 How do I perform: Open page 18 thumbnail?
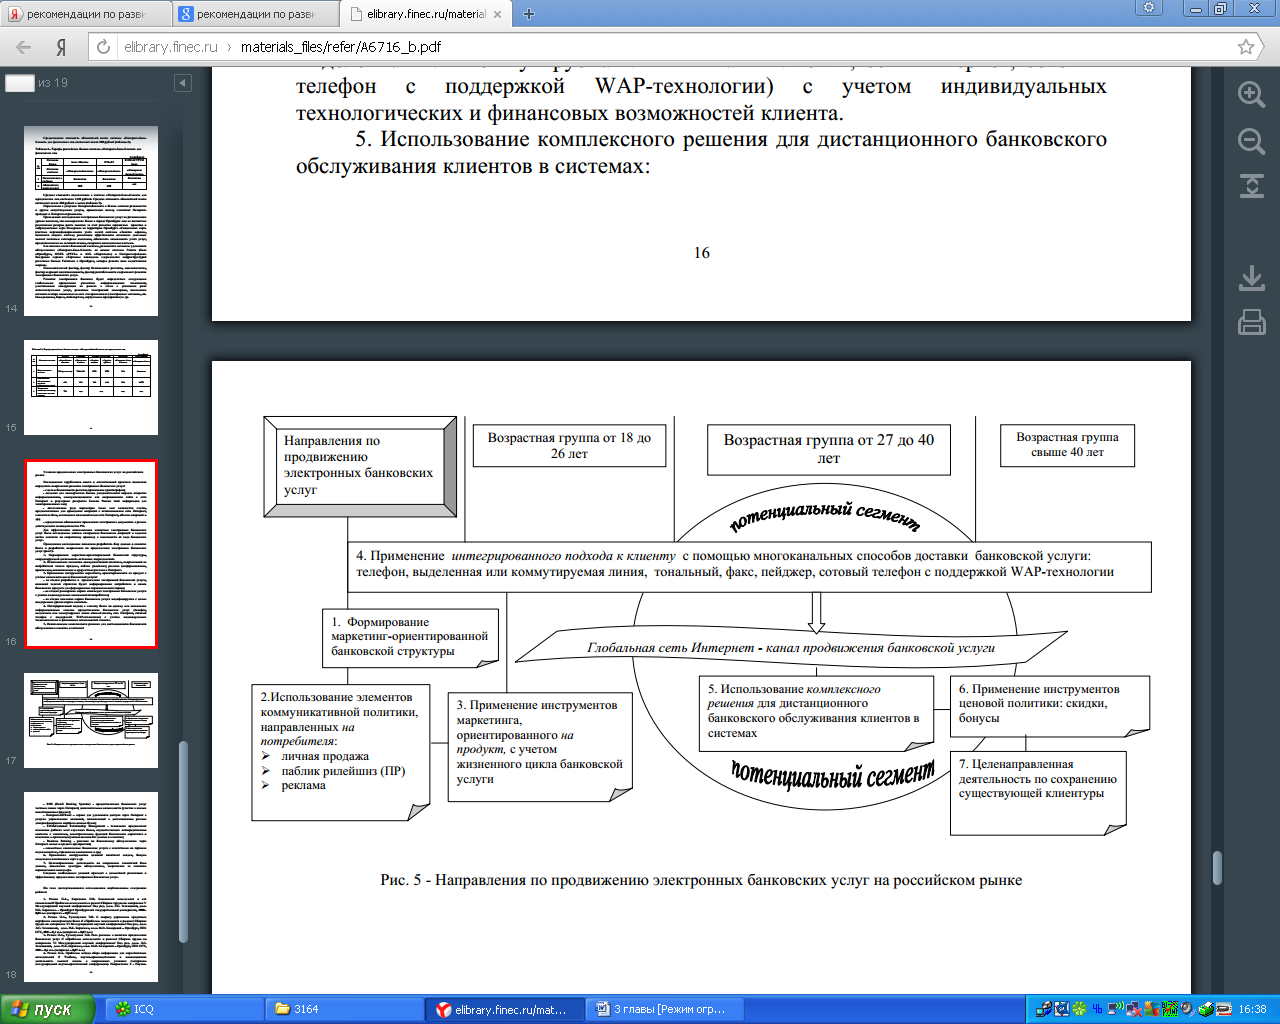click(91, 887)
